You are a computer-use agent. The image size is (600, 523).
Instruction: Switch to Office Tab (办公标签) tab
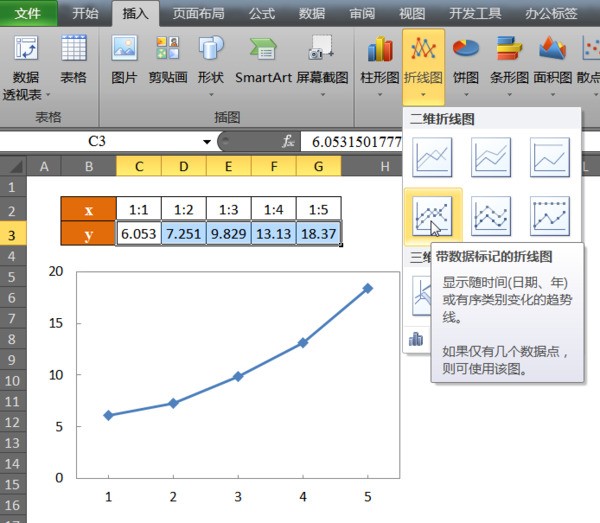[551, 13]
